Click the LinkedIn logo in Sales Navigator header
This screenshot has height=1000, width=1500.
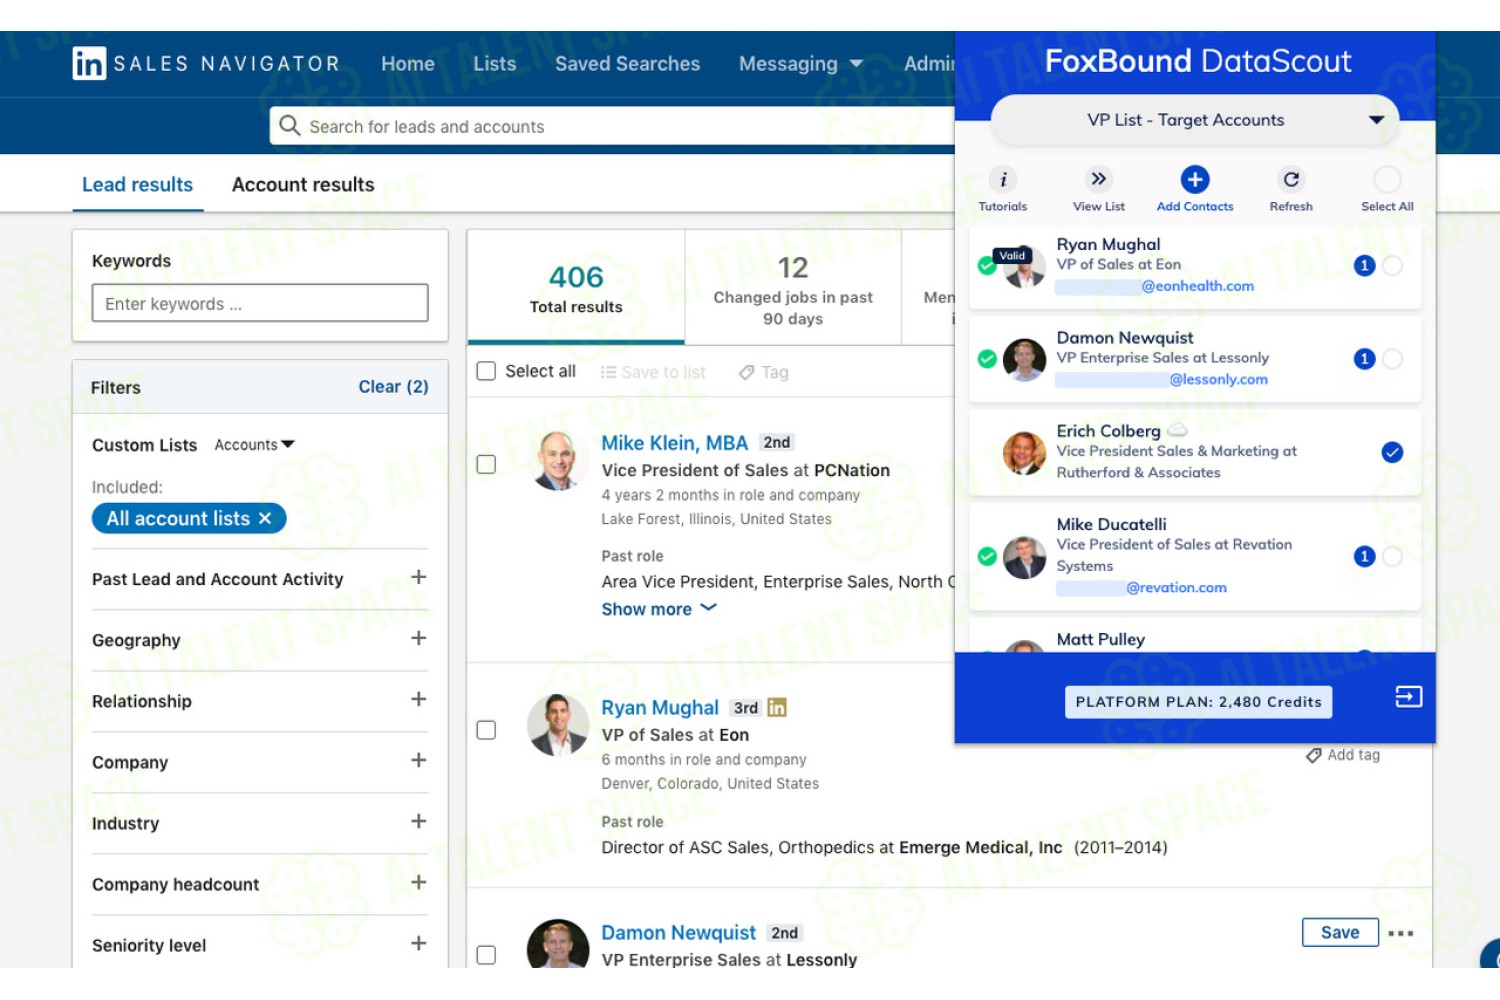coord(89,64)
